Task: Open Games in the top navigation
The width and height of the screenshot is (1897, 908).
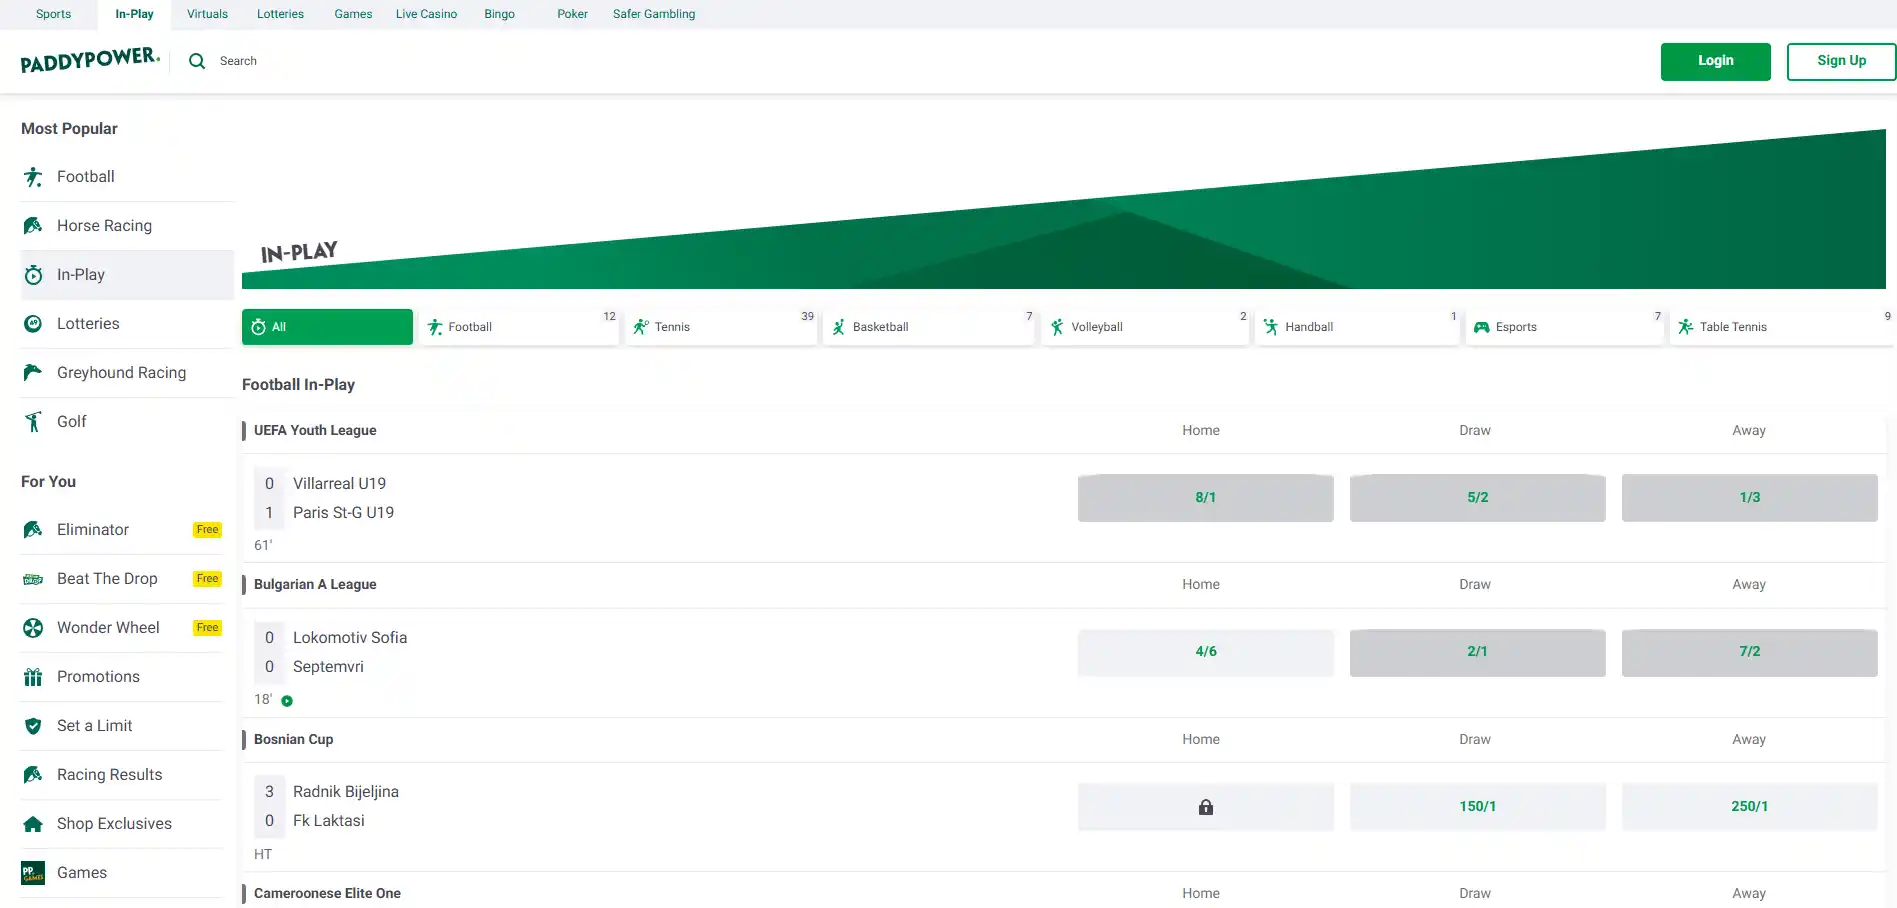Action: [x=353, y=14]
